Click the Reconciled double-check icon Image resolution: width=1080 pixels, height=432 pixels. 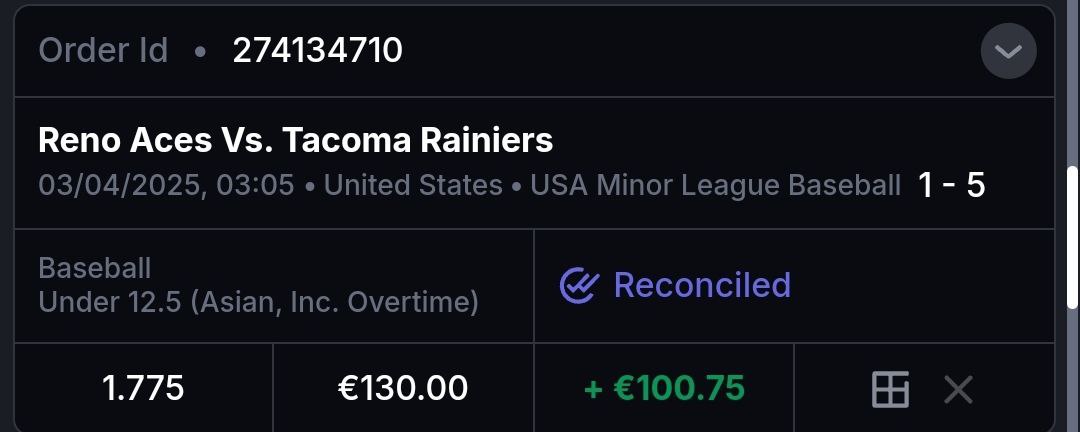tap(579, 286)
